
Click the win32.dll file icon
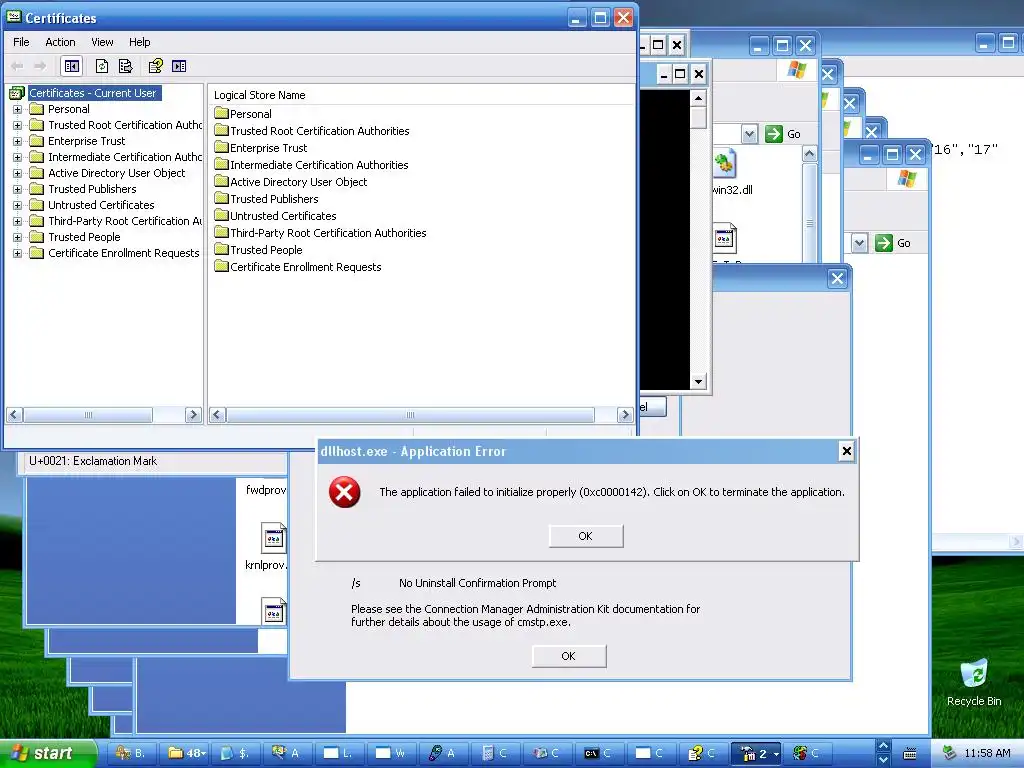(x=724, y=163)
